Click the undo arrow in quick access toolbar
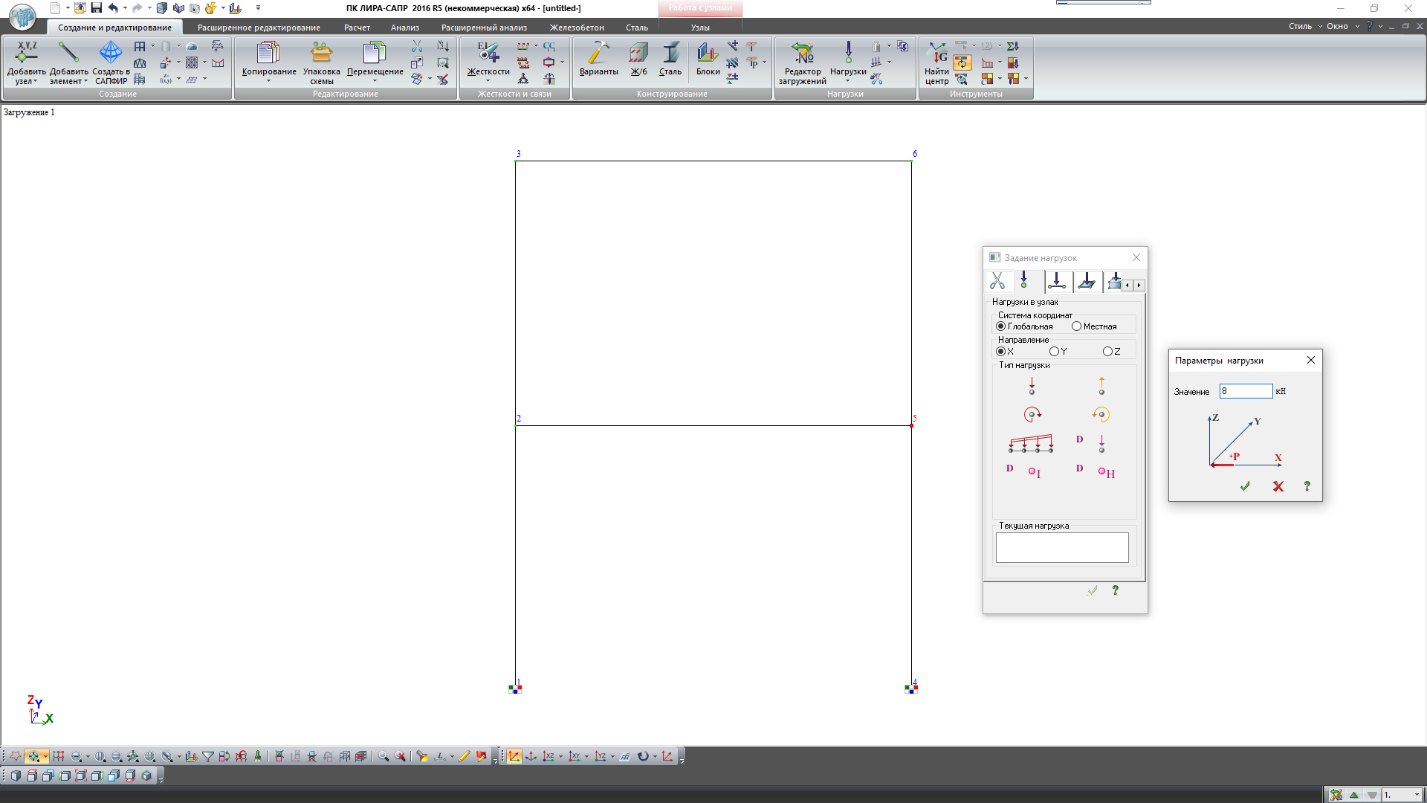This screenshot has width=1427, height=803. [x=112, y=7]
